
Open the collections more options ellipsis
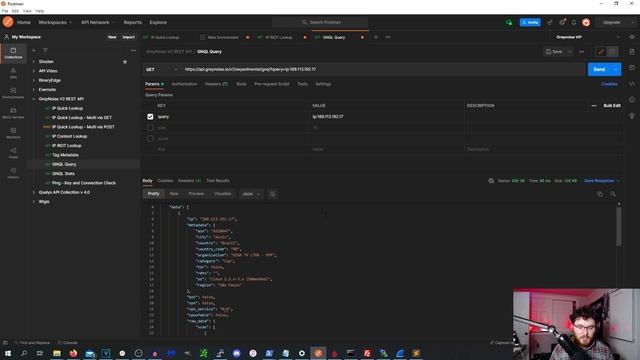133,50
